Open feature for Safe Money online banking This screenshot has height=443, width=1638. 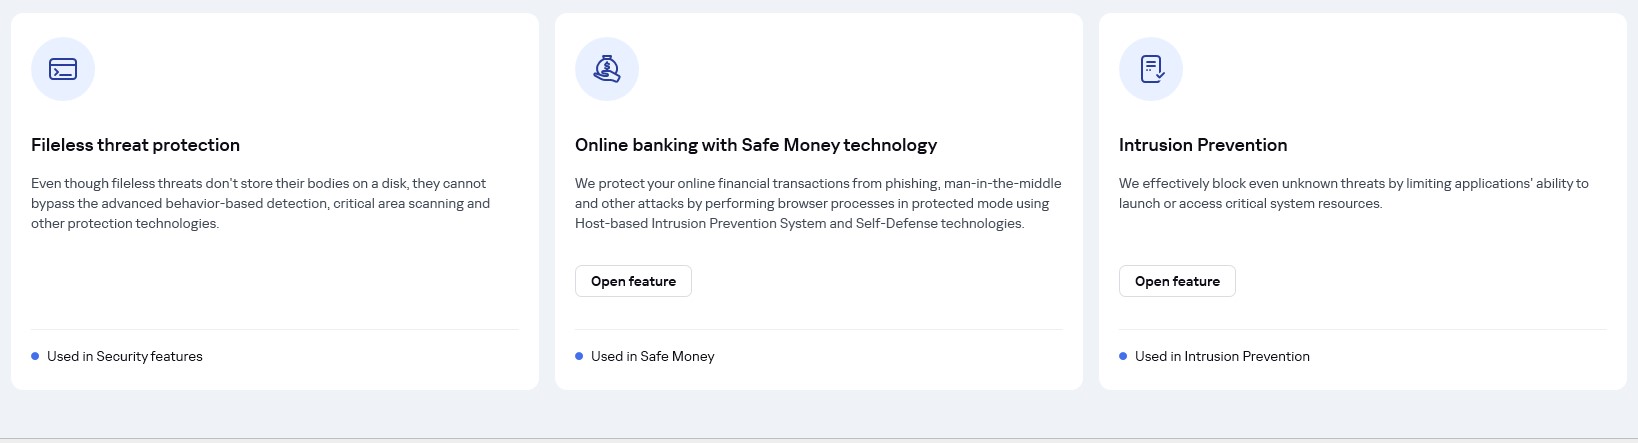tap(633, 281)
